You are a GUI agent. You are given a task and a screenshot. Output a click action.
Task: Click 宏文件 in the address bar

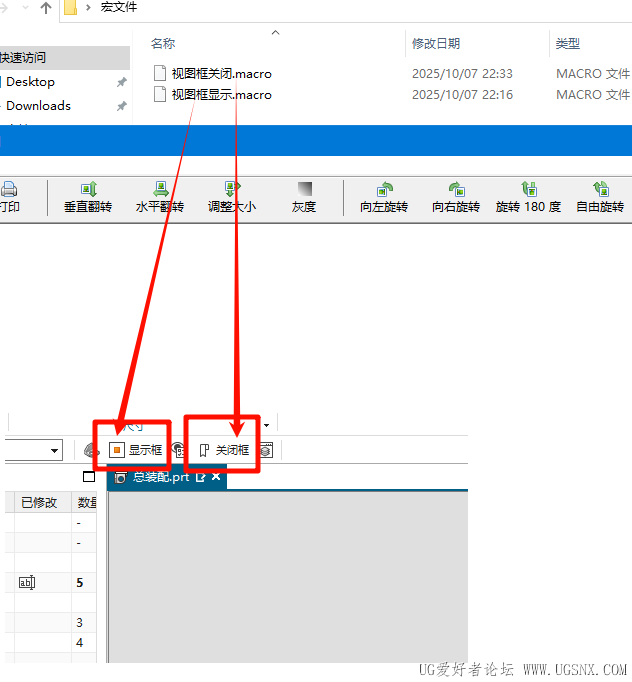click(x=118, y=7)
